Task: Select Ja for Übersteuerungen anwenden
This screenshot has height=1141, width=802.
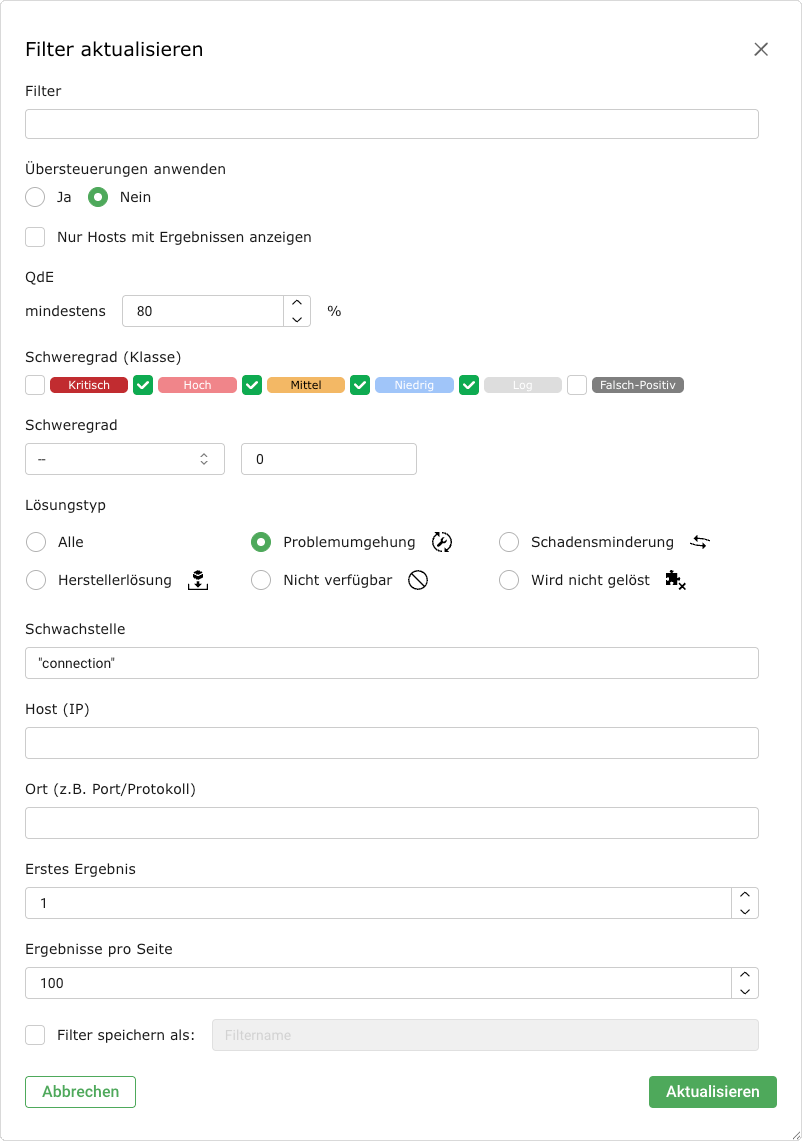Action: [x=35, y=197]
